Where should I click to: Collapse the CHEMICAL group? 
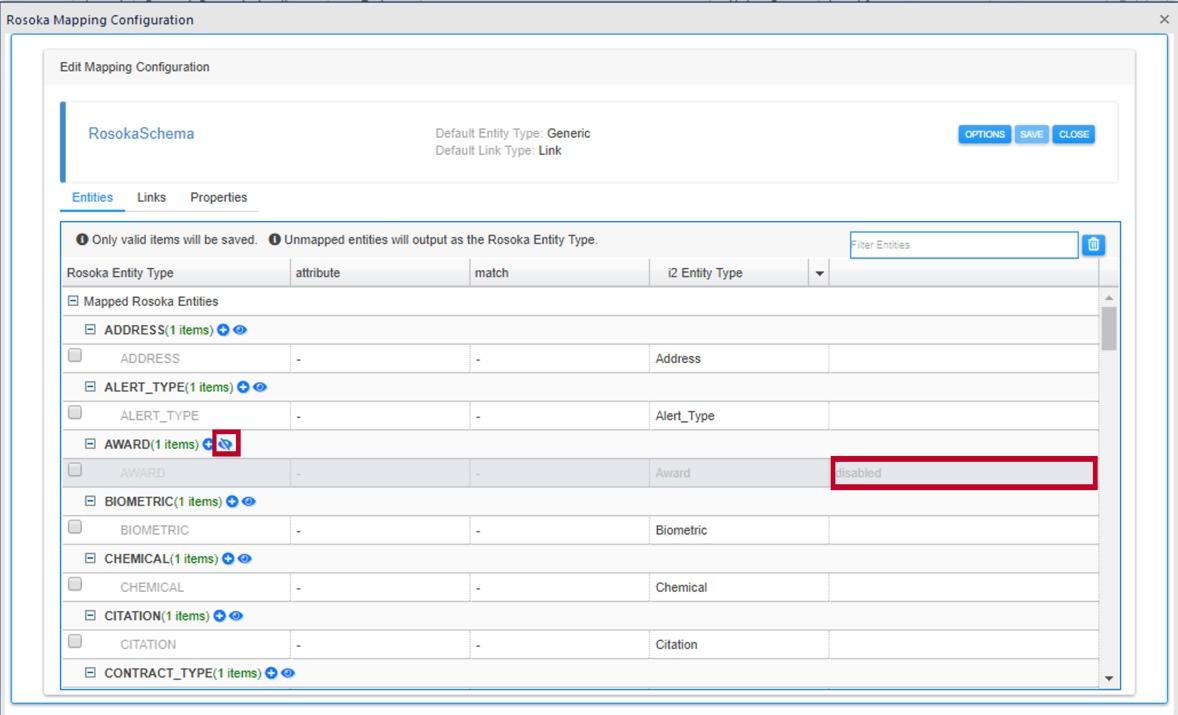(92, 559)
